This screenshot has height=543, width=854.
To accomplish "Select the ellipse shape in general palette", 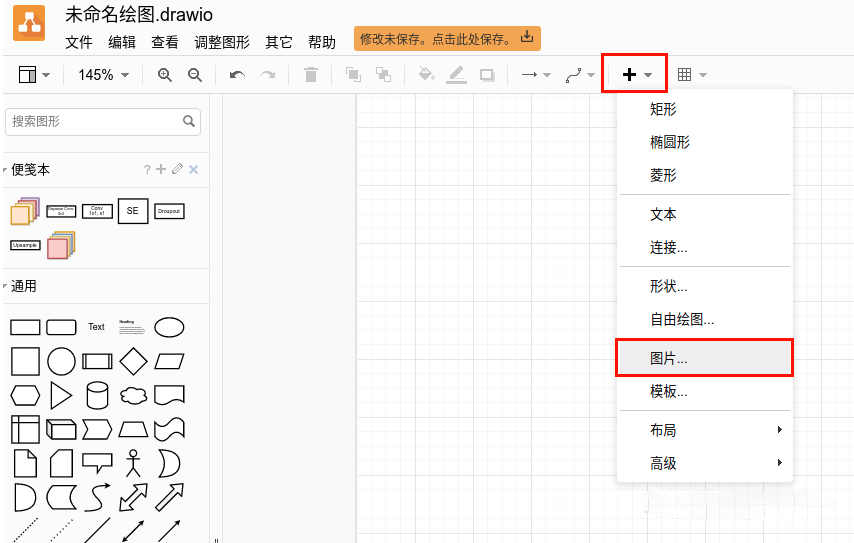I will 169,327.
